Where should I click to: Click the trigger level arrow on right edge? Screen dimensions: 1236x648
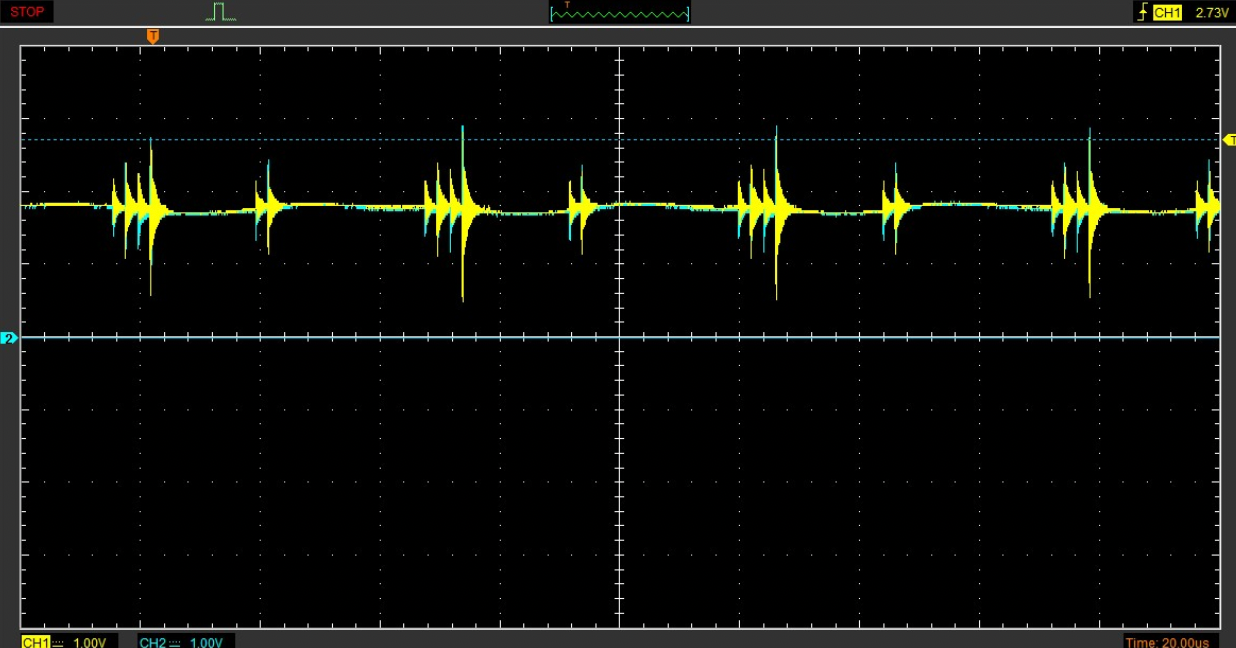(1229, 140)
